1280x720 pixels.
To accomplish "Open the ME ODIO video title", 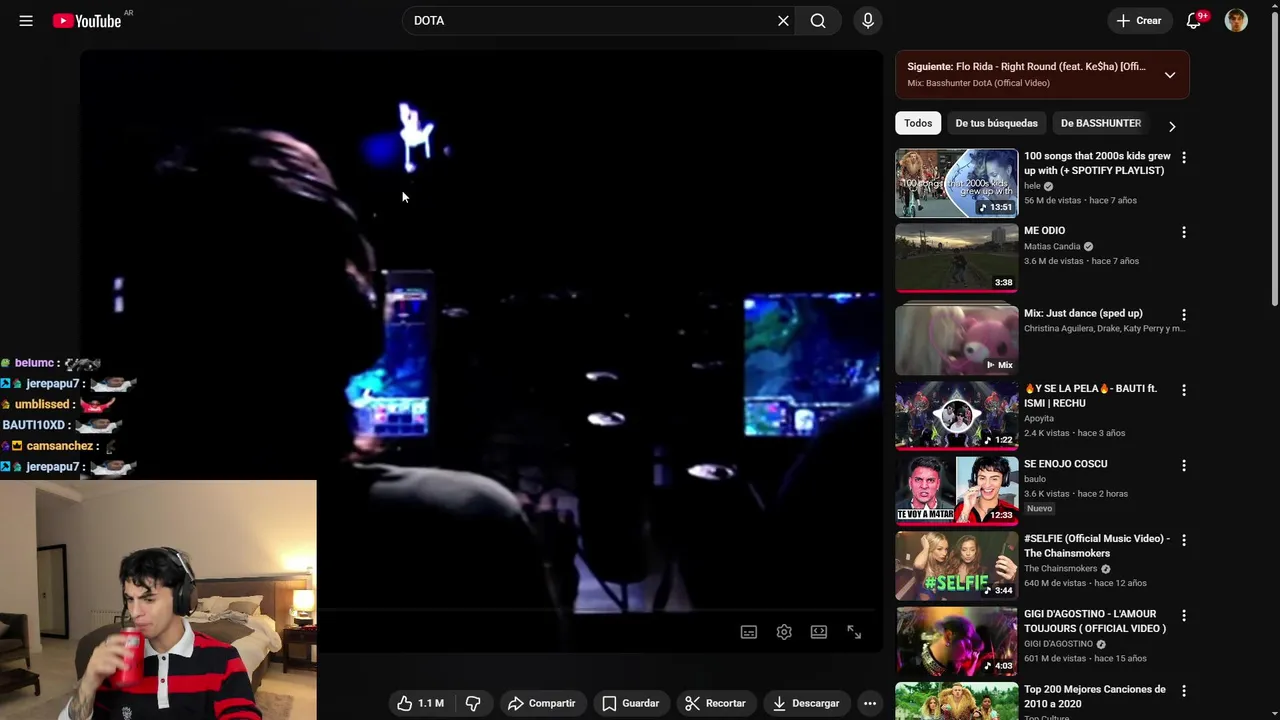I will (1044, 231).
